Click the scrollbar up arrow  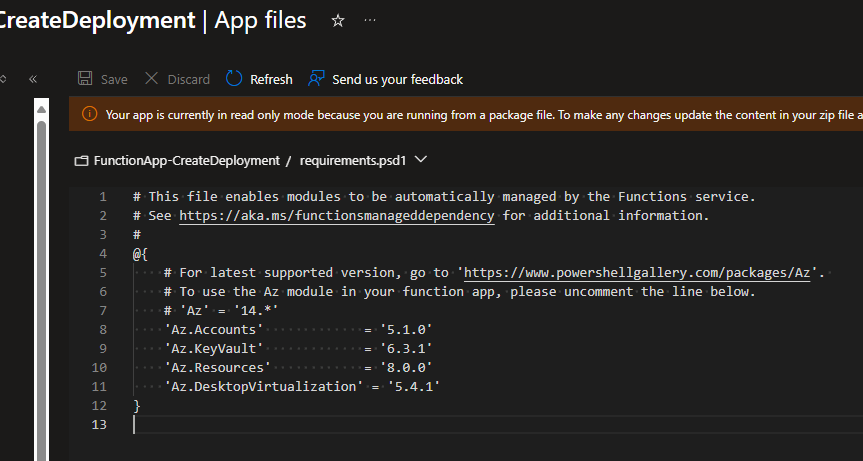click(41, 109)
